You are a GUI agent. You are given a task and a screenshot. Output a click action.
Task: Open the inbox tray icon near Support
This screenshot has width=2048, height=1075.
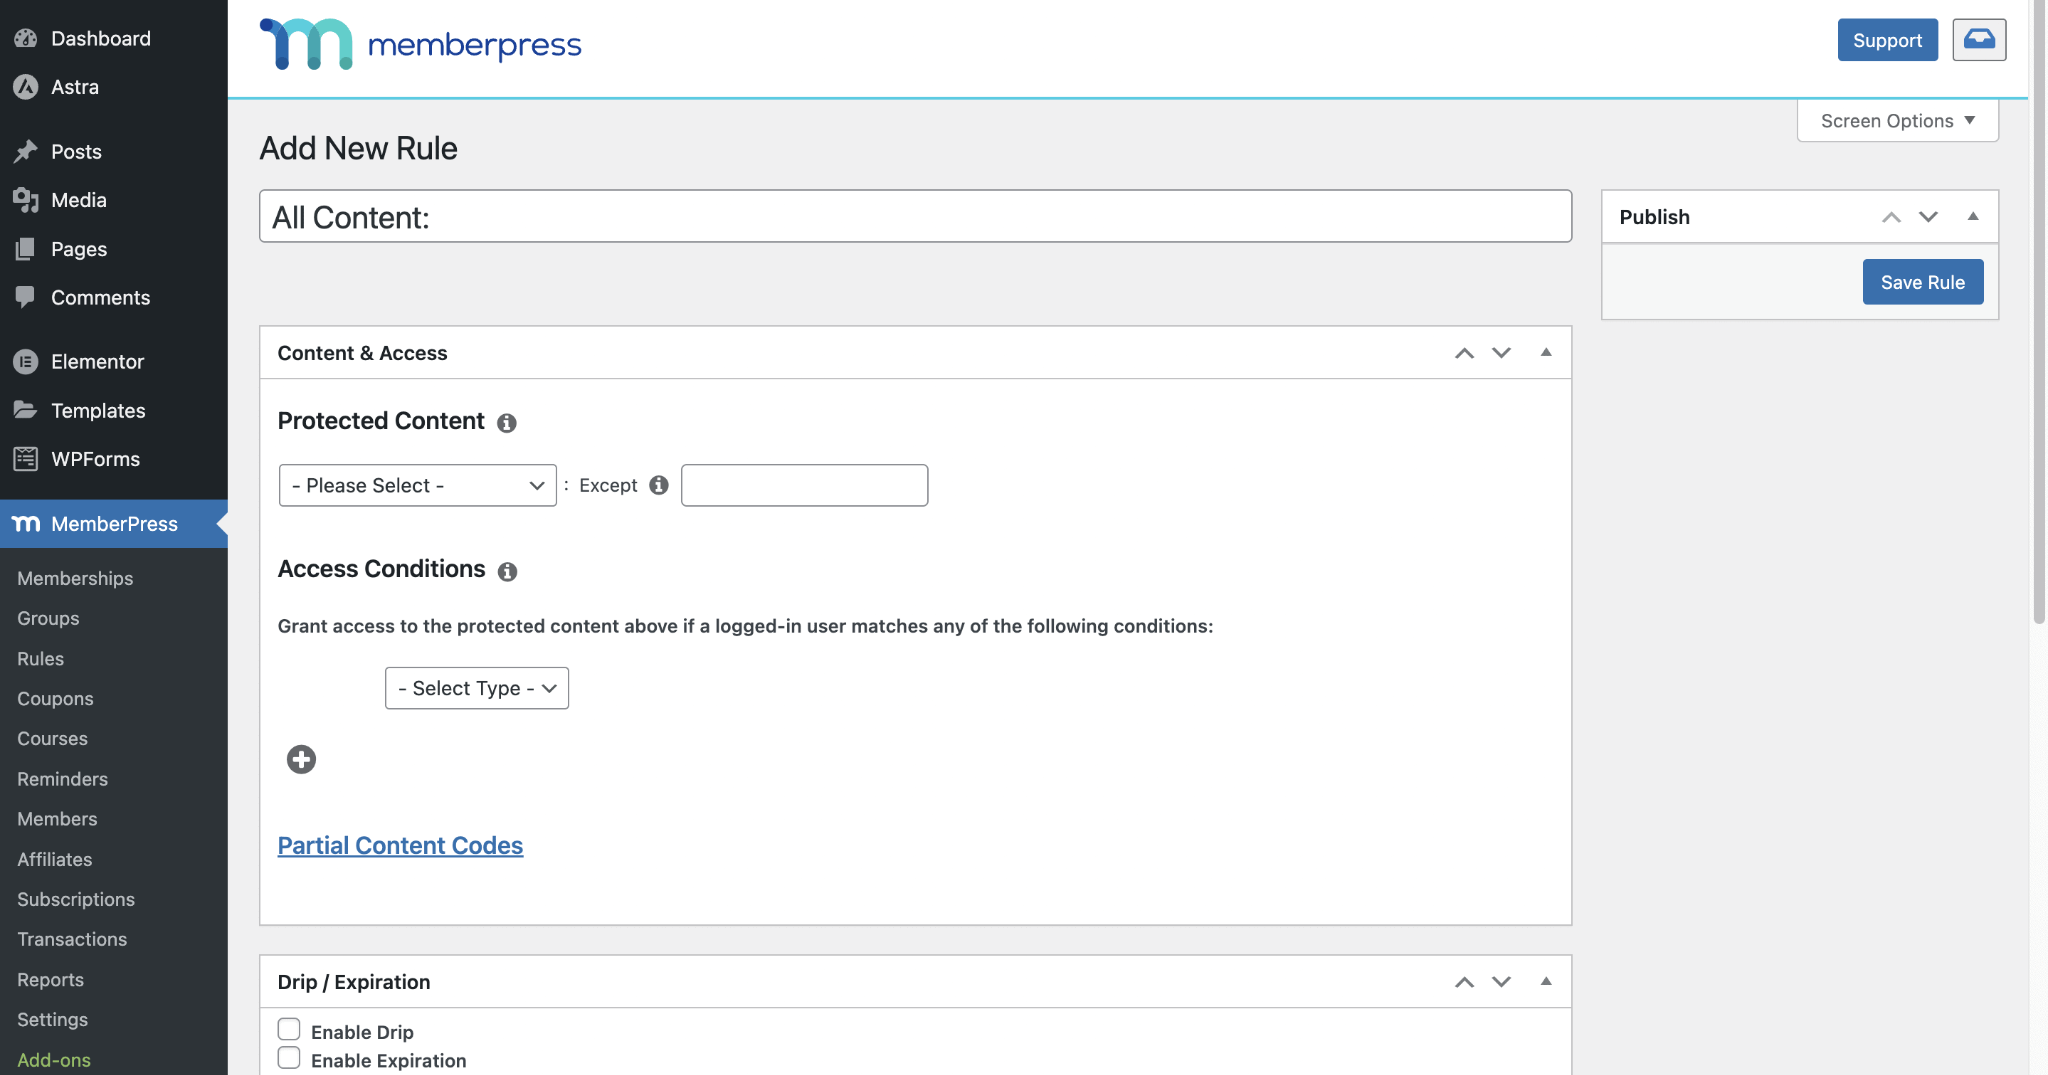pos(1979,40)
